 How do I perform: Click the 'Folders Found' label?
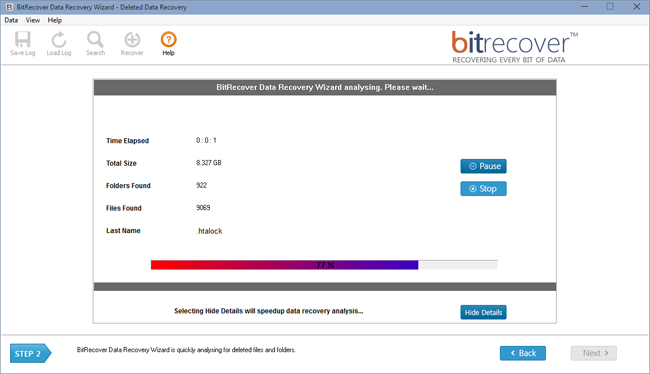128,185
